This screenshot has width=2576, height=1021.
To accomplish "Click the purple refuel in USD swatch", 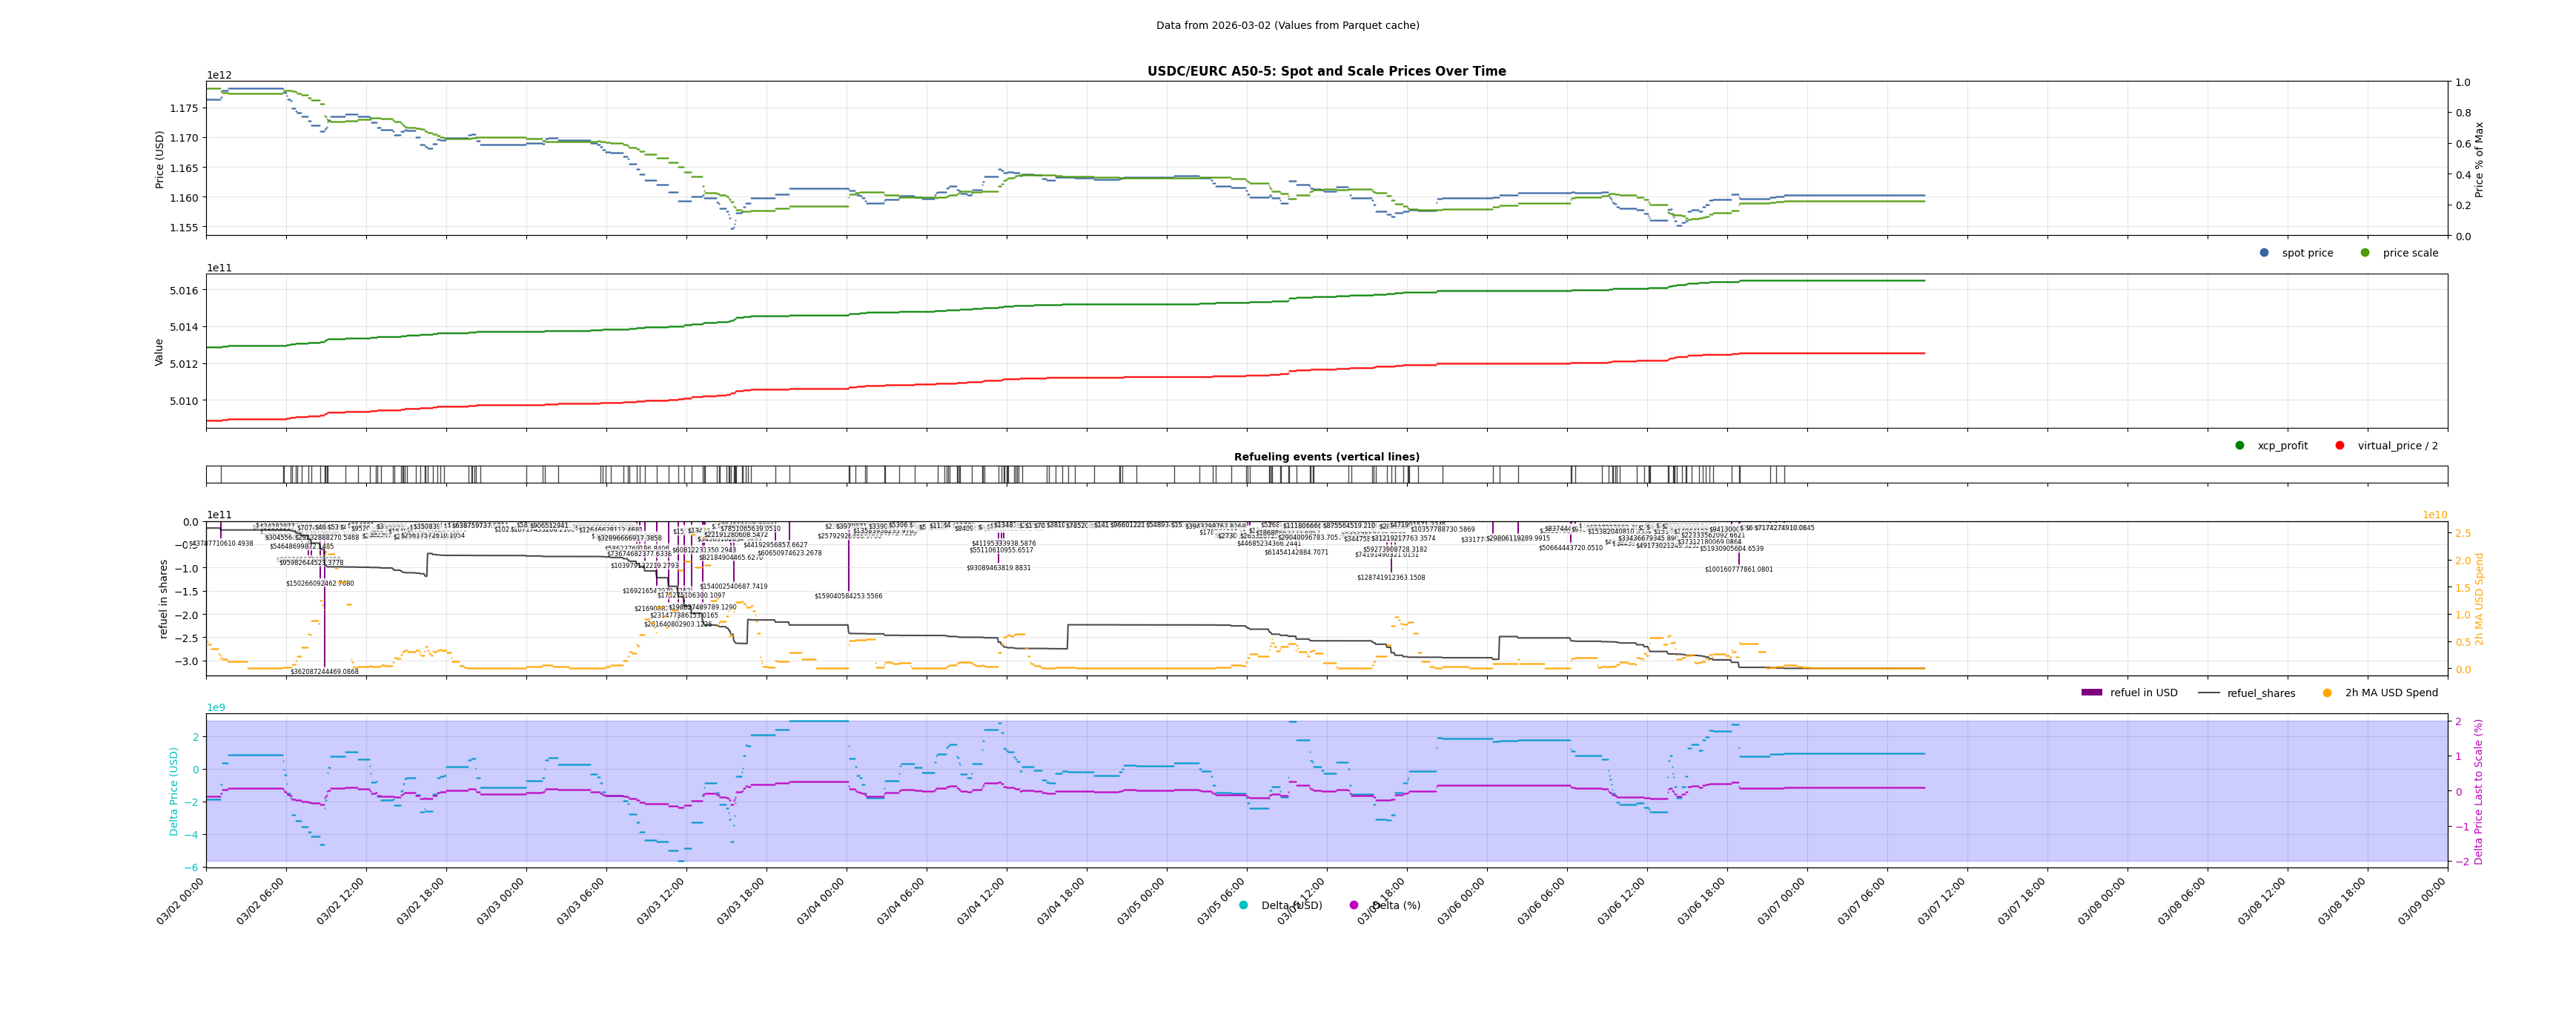I will pyautogui.click(x=2092, y=693).
